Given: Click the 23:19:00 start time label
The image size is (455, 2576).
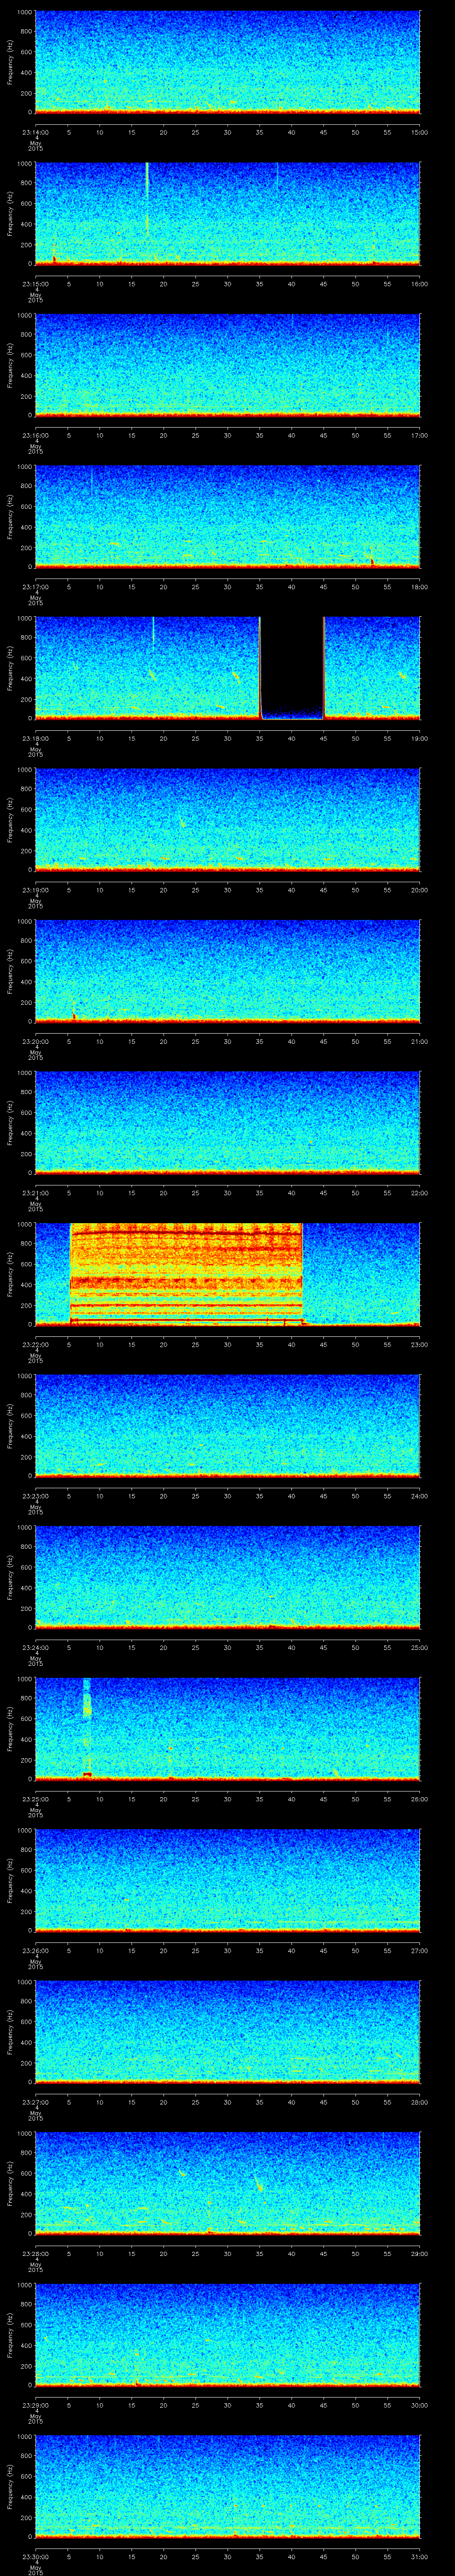Looking at the screenshot, I should 35,890.
